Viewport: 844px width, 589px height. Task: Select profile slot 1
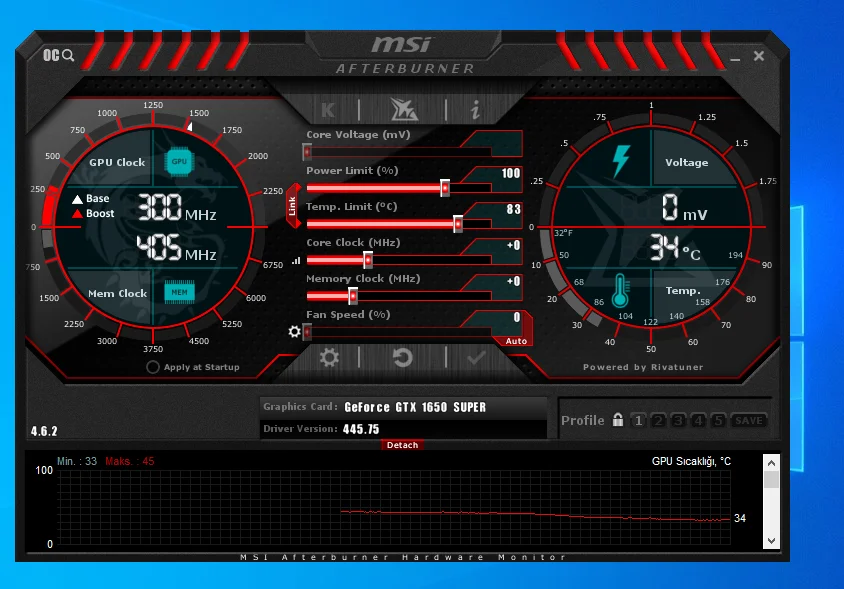[x=638, y=420]
